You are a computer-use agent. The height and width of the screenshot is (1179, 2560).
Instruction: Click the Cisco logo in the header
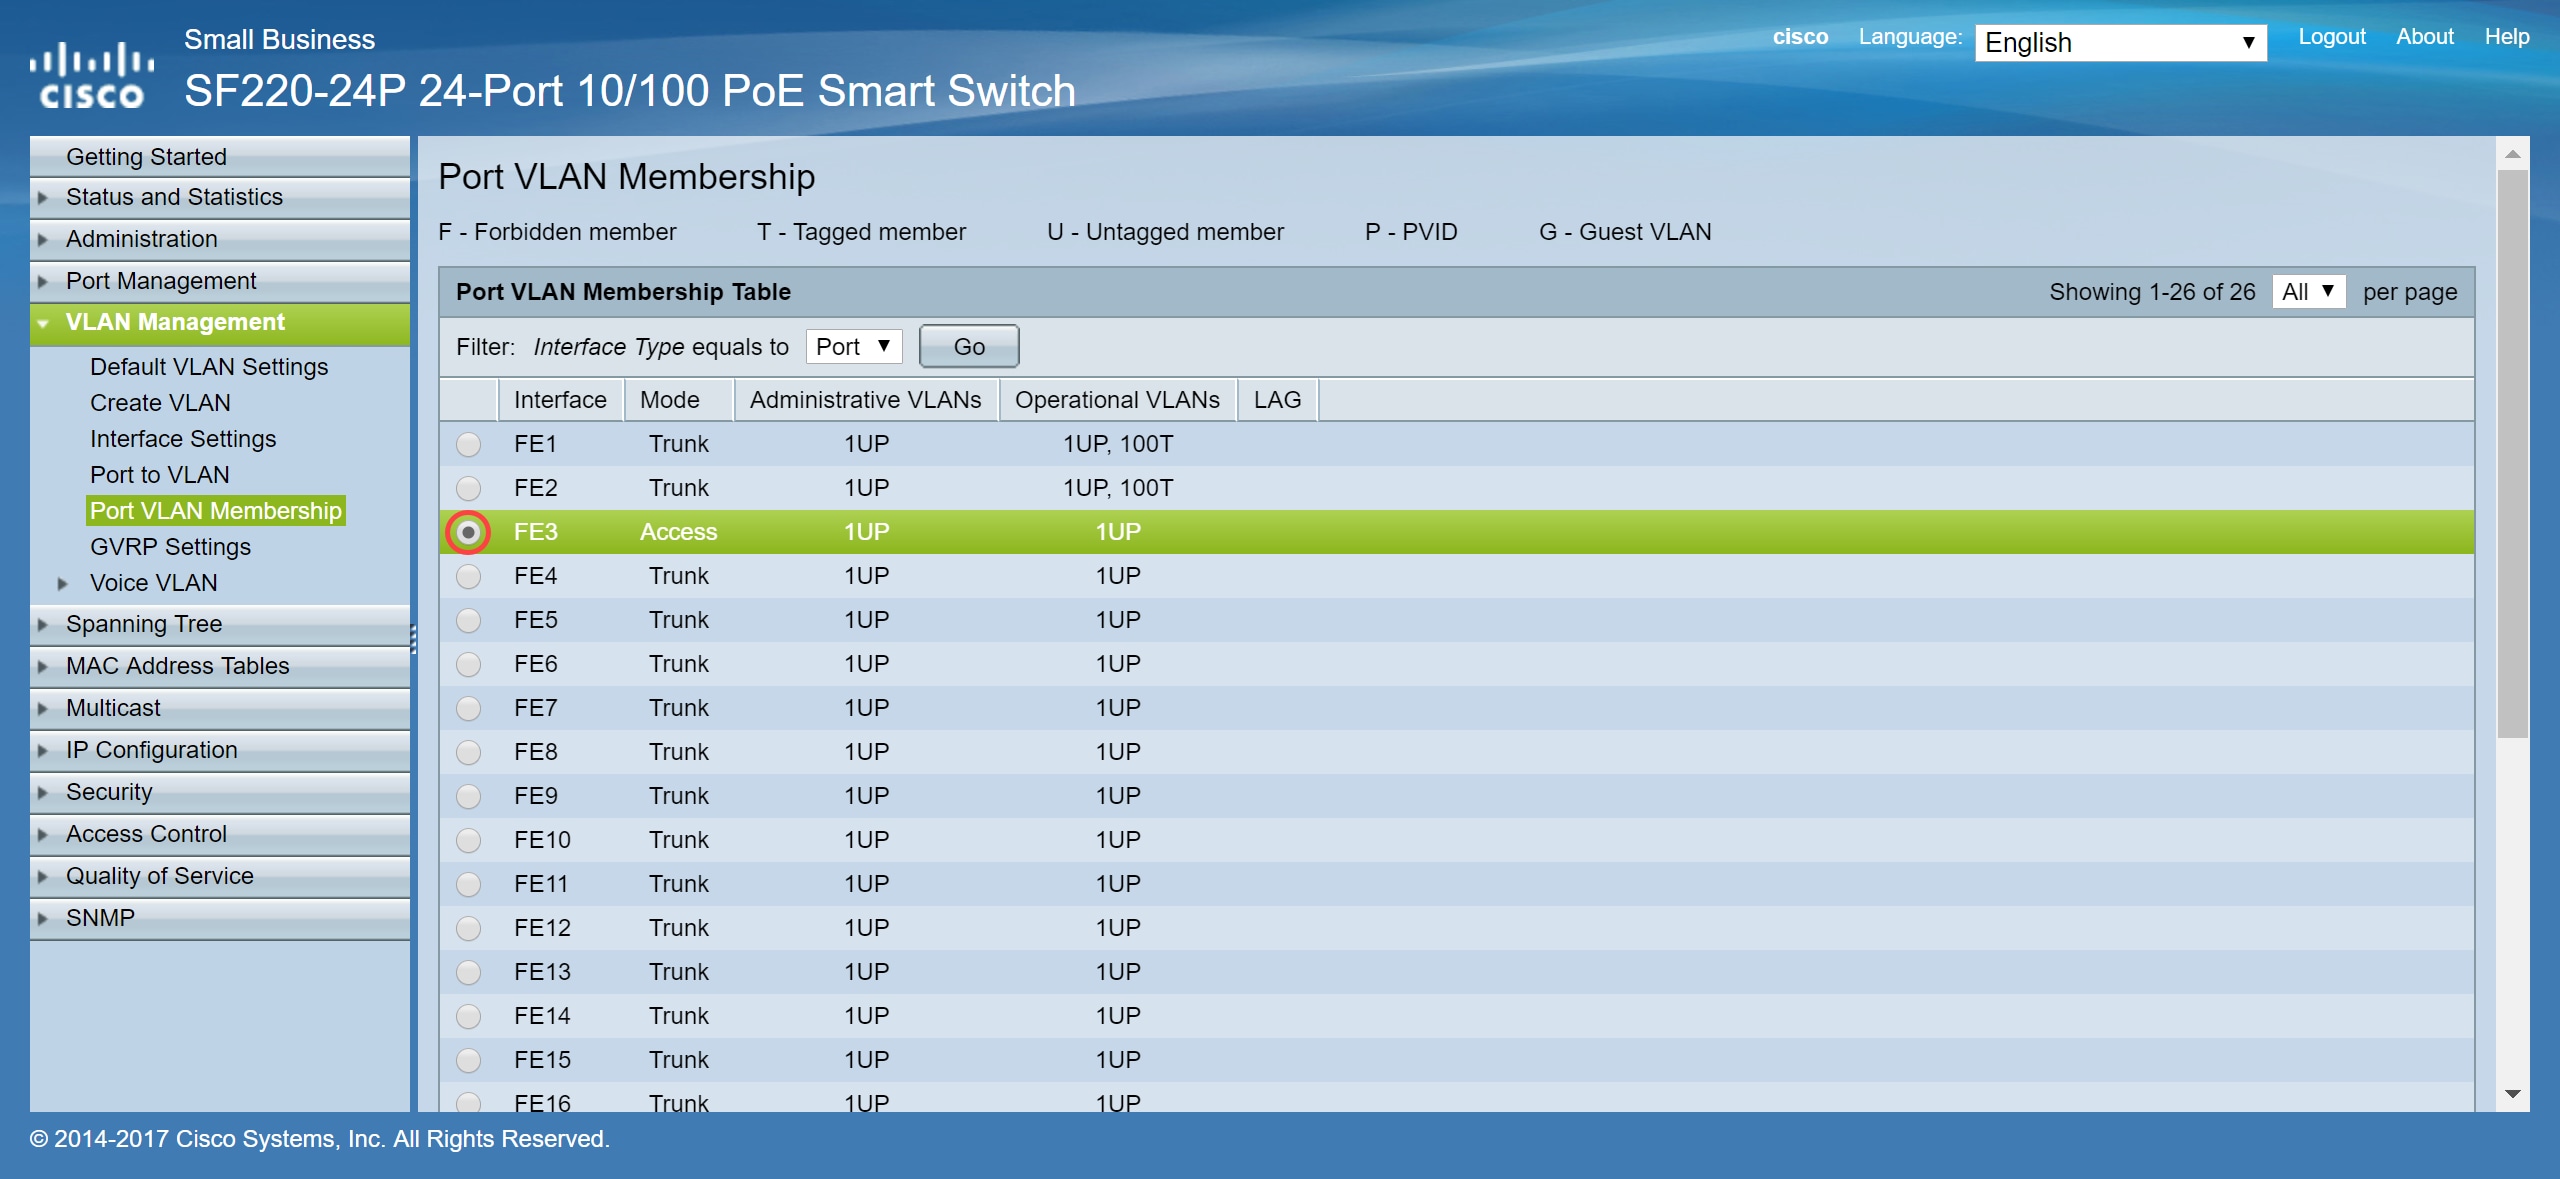click(91, 75)
